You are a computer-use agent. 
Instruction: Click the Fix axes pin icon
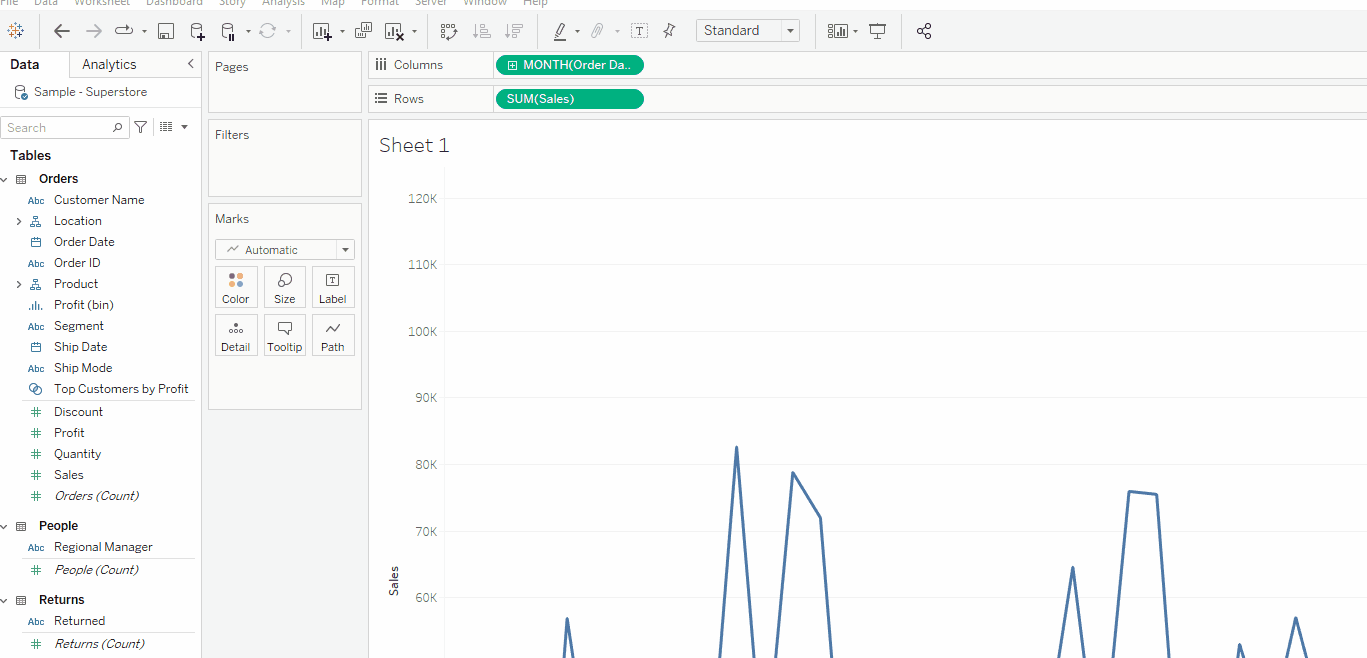click(669, 31)
